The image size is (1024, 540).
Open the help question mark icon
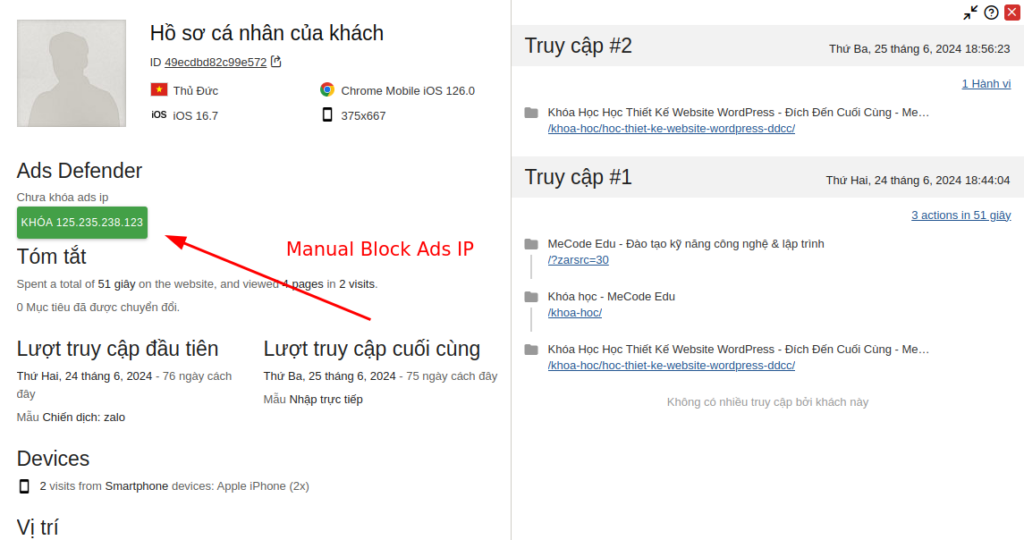pos(991,13)
